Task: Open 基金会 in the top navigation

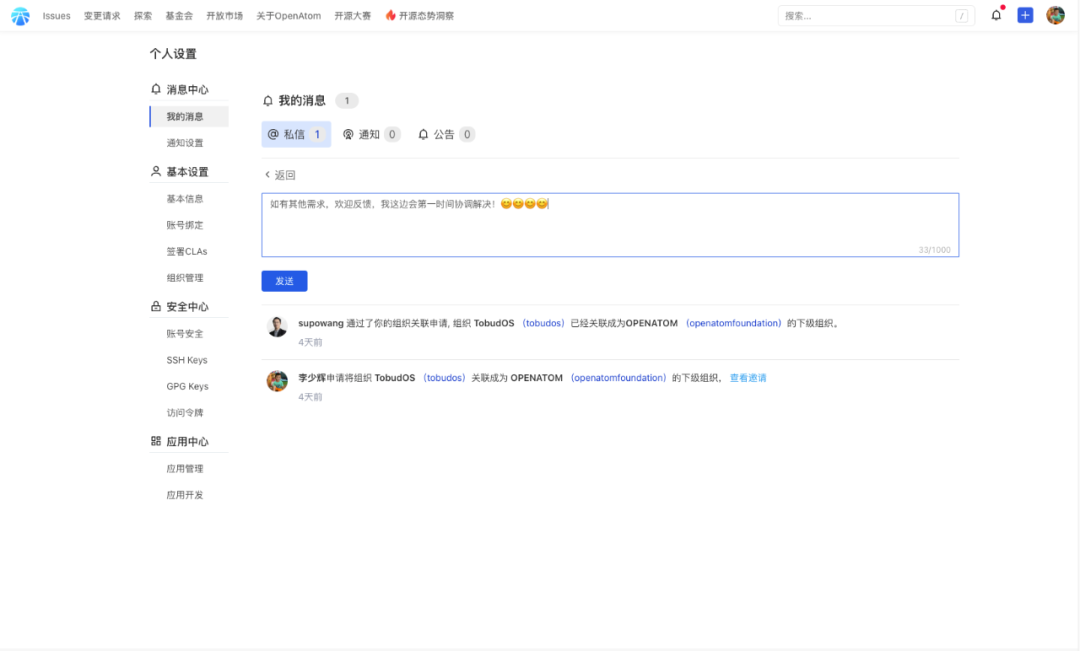Action: [x=179, y=16]
